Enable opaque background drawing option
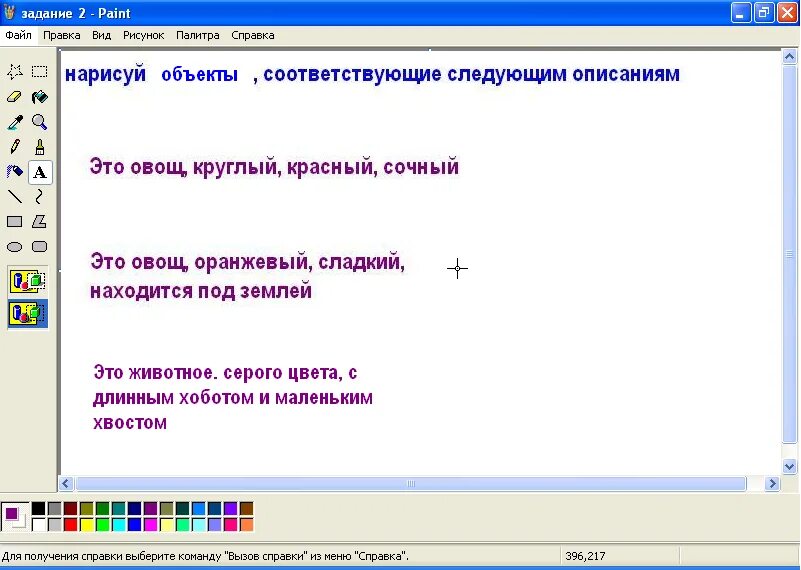 point(28,282)
